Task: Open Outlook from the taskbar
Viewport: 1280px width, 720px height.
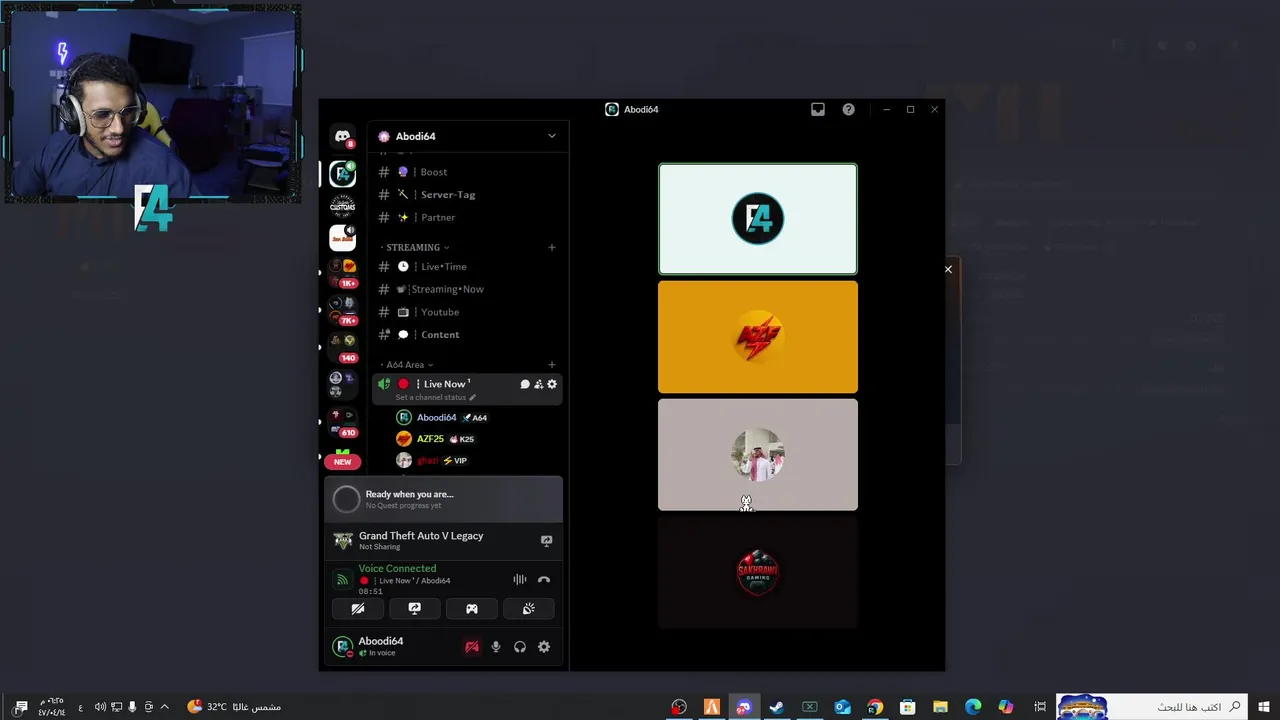Action: click(x=842, y=707)
